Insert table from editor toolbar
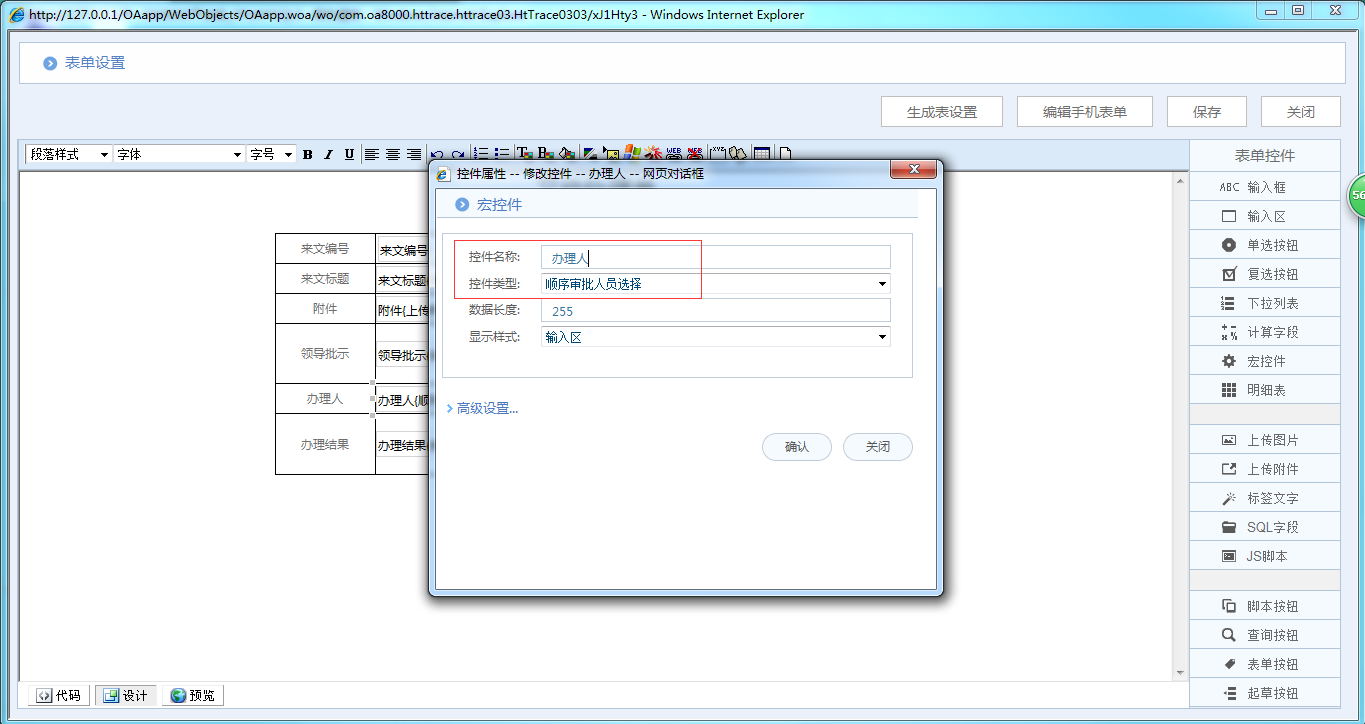 tap(762, 154)
